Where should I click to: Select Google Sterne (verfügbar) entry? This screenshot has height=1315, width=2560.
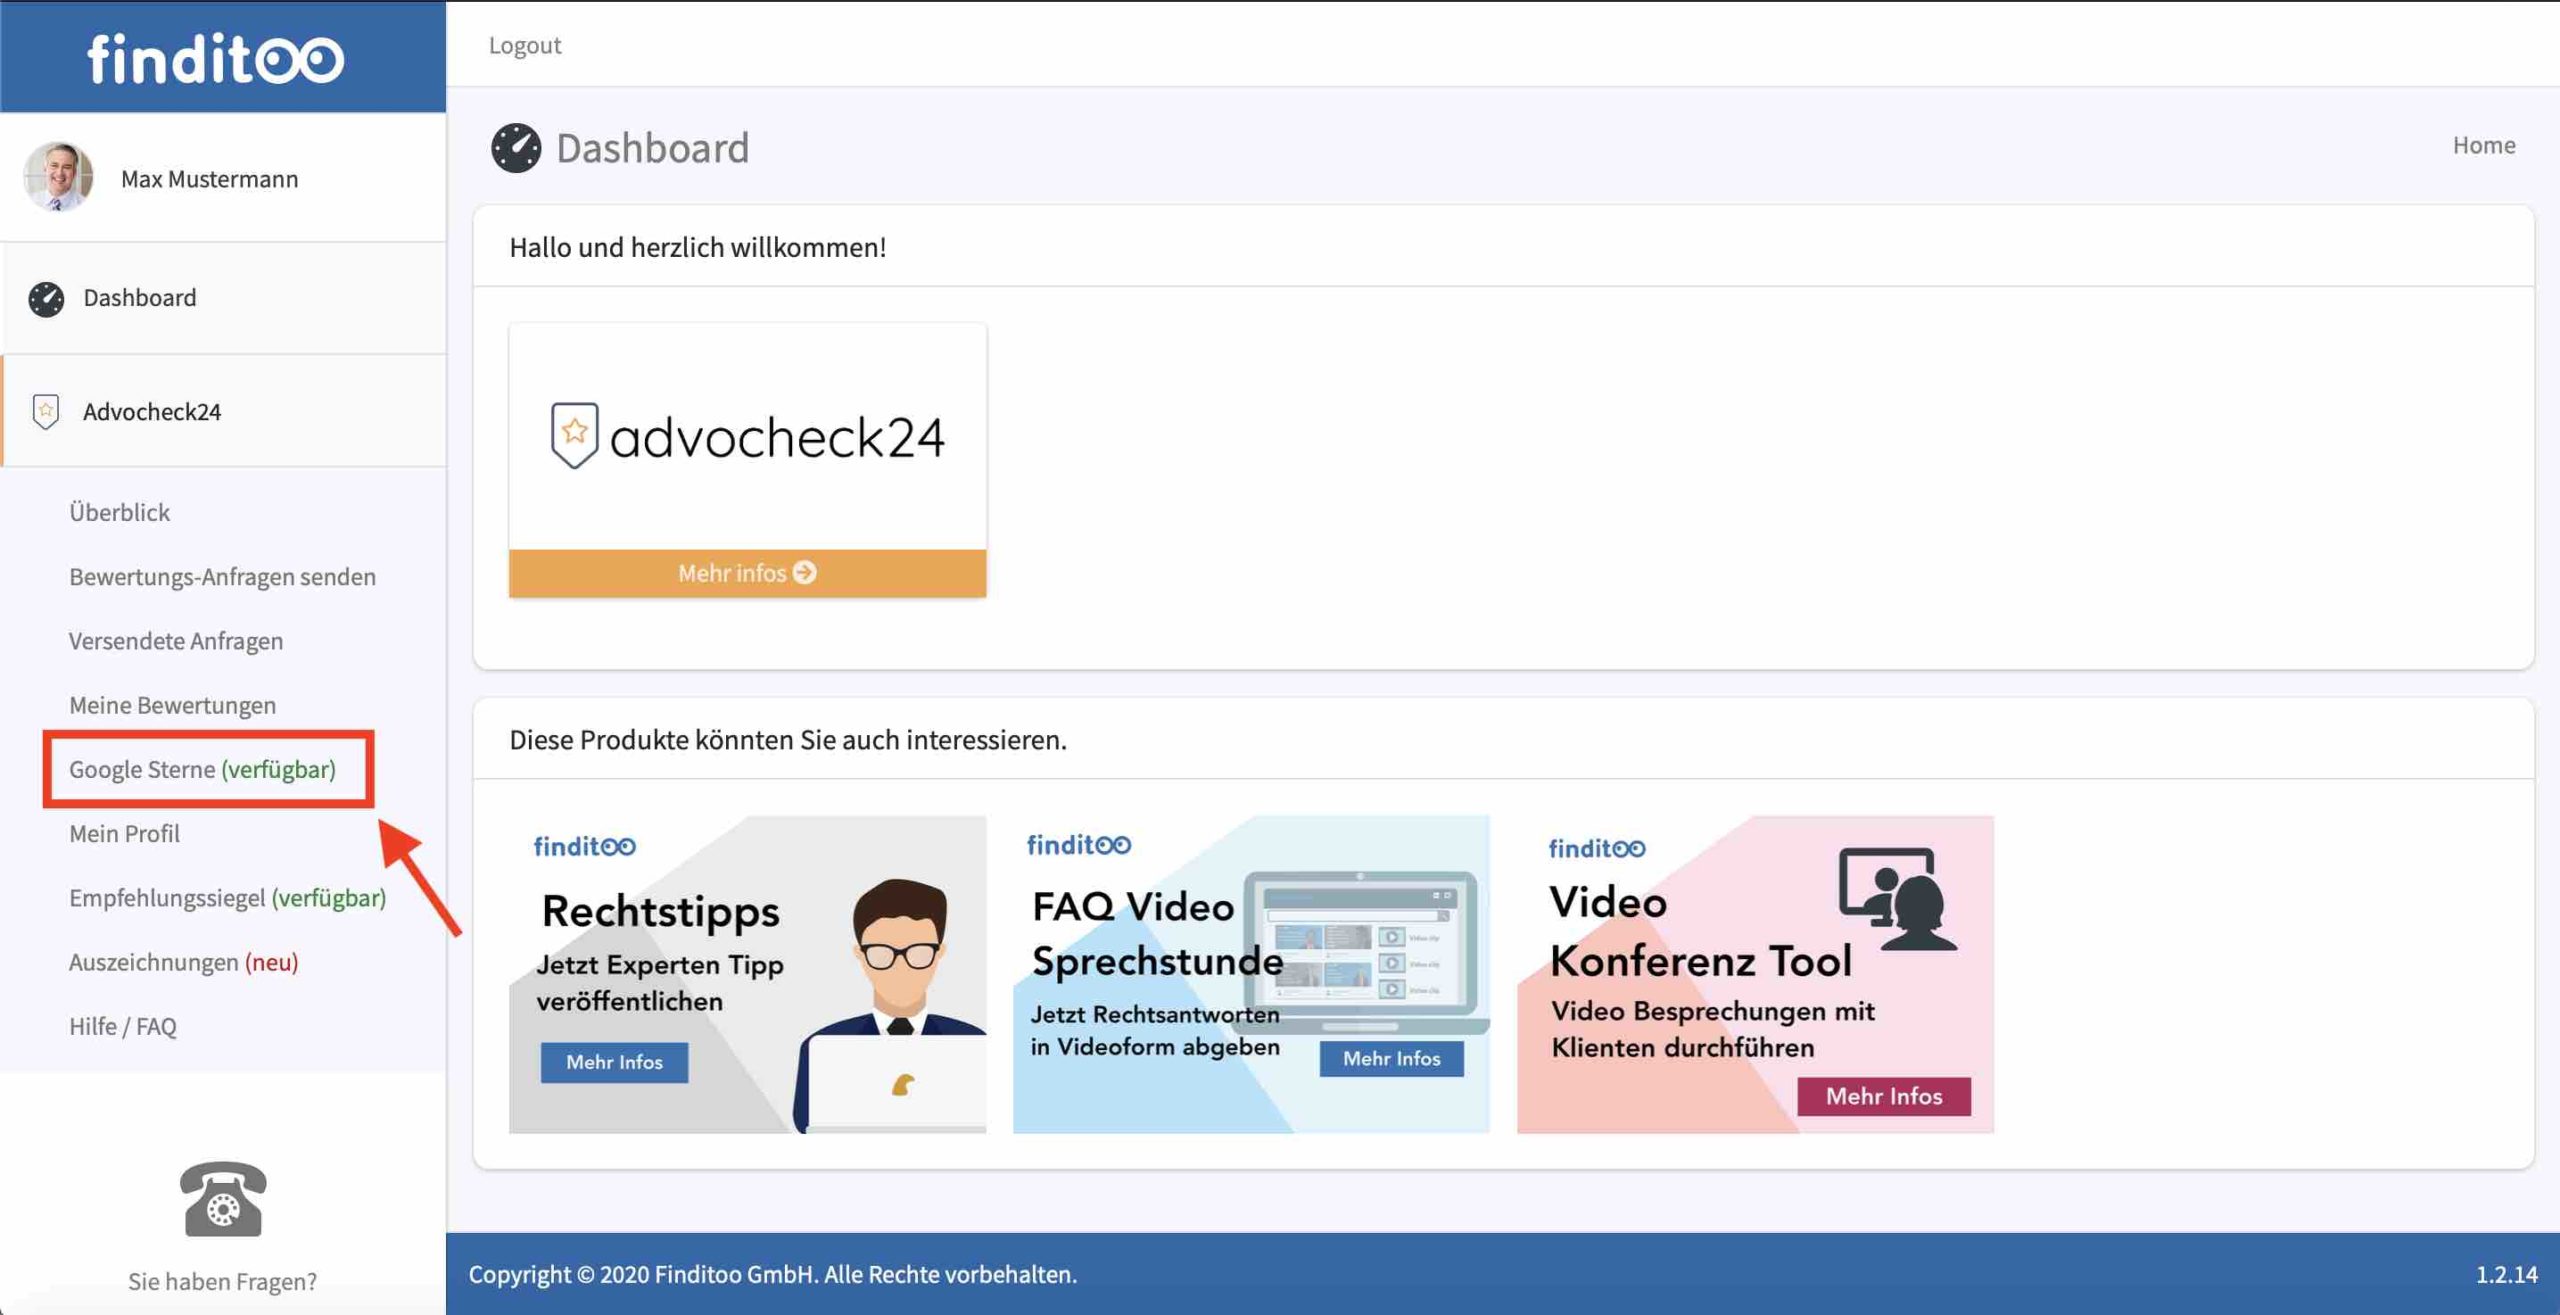(202, 769)
